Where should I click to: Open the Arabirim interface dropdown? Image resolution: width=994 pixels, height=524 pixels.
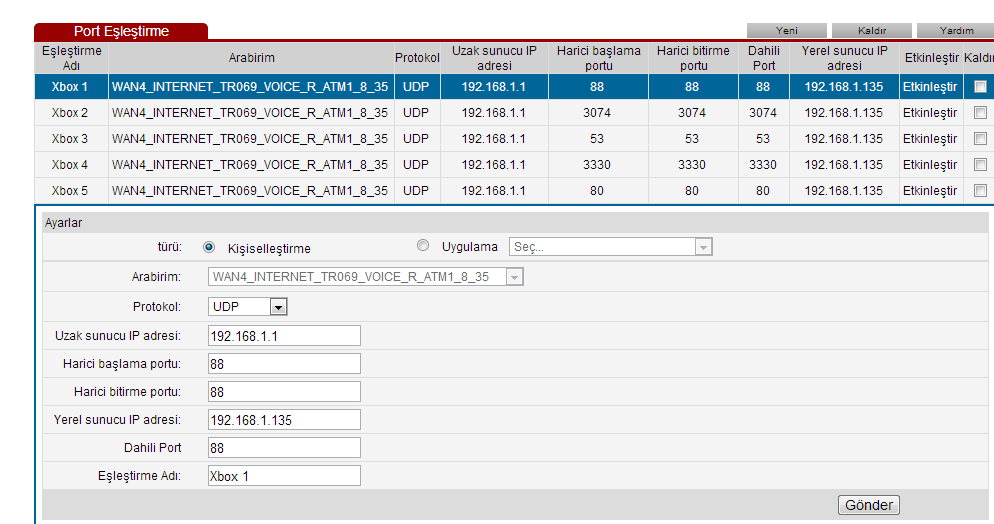[x=366, y=277]
